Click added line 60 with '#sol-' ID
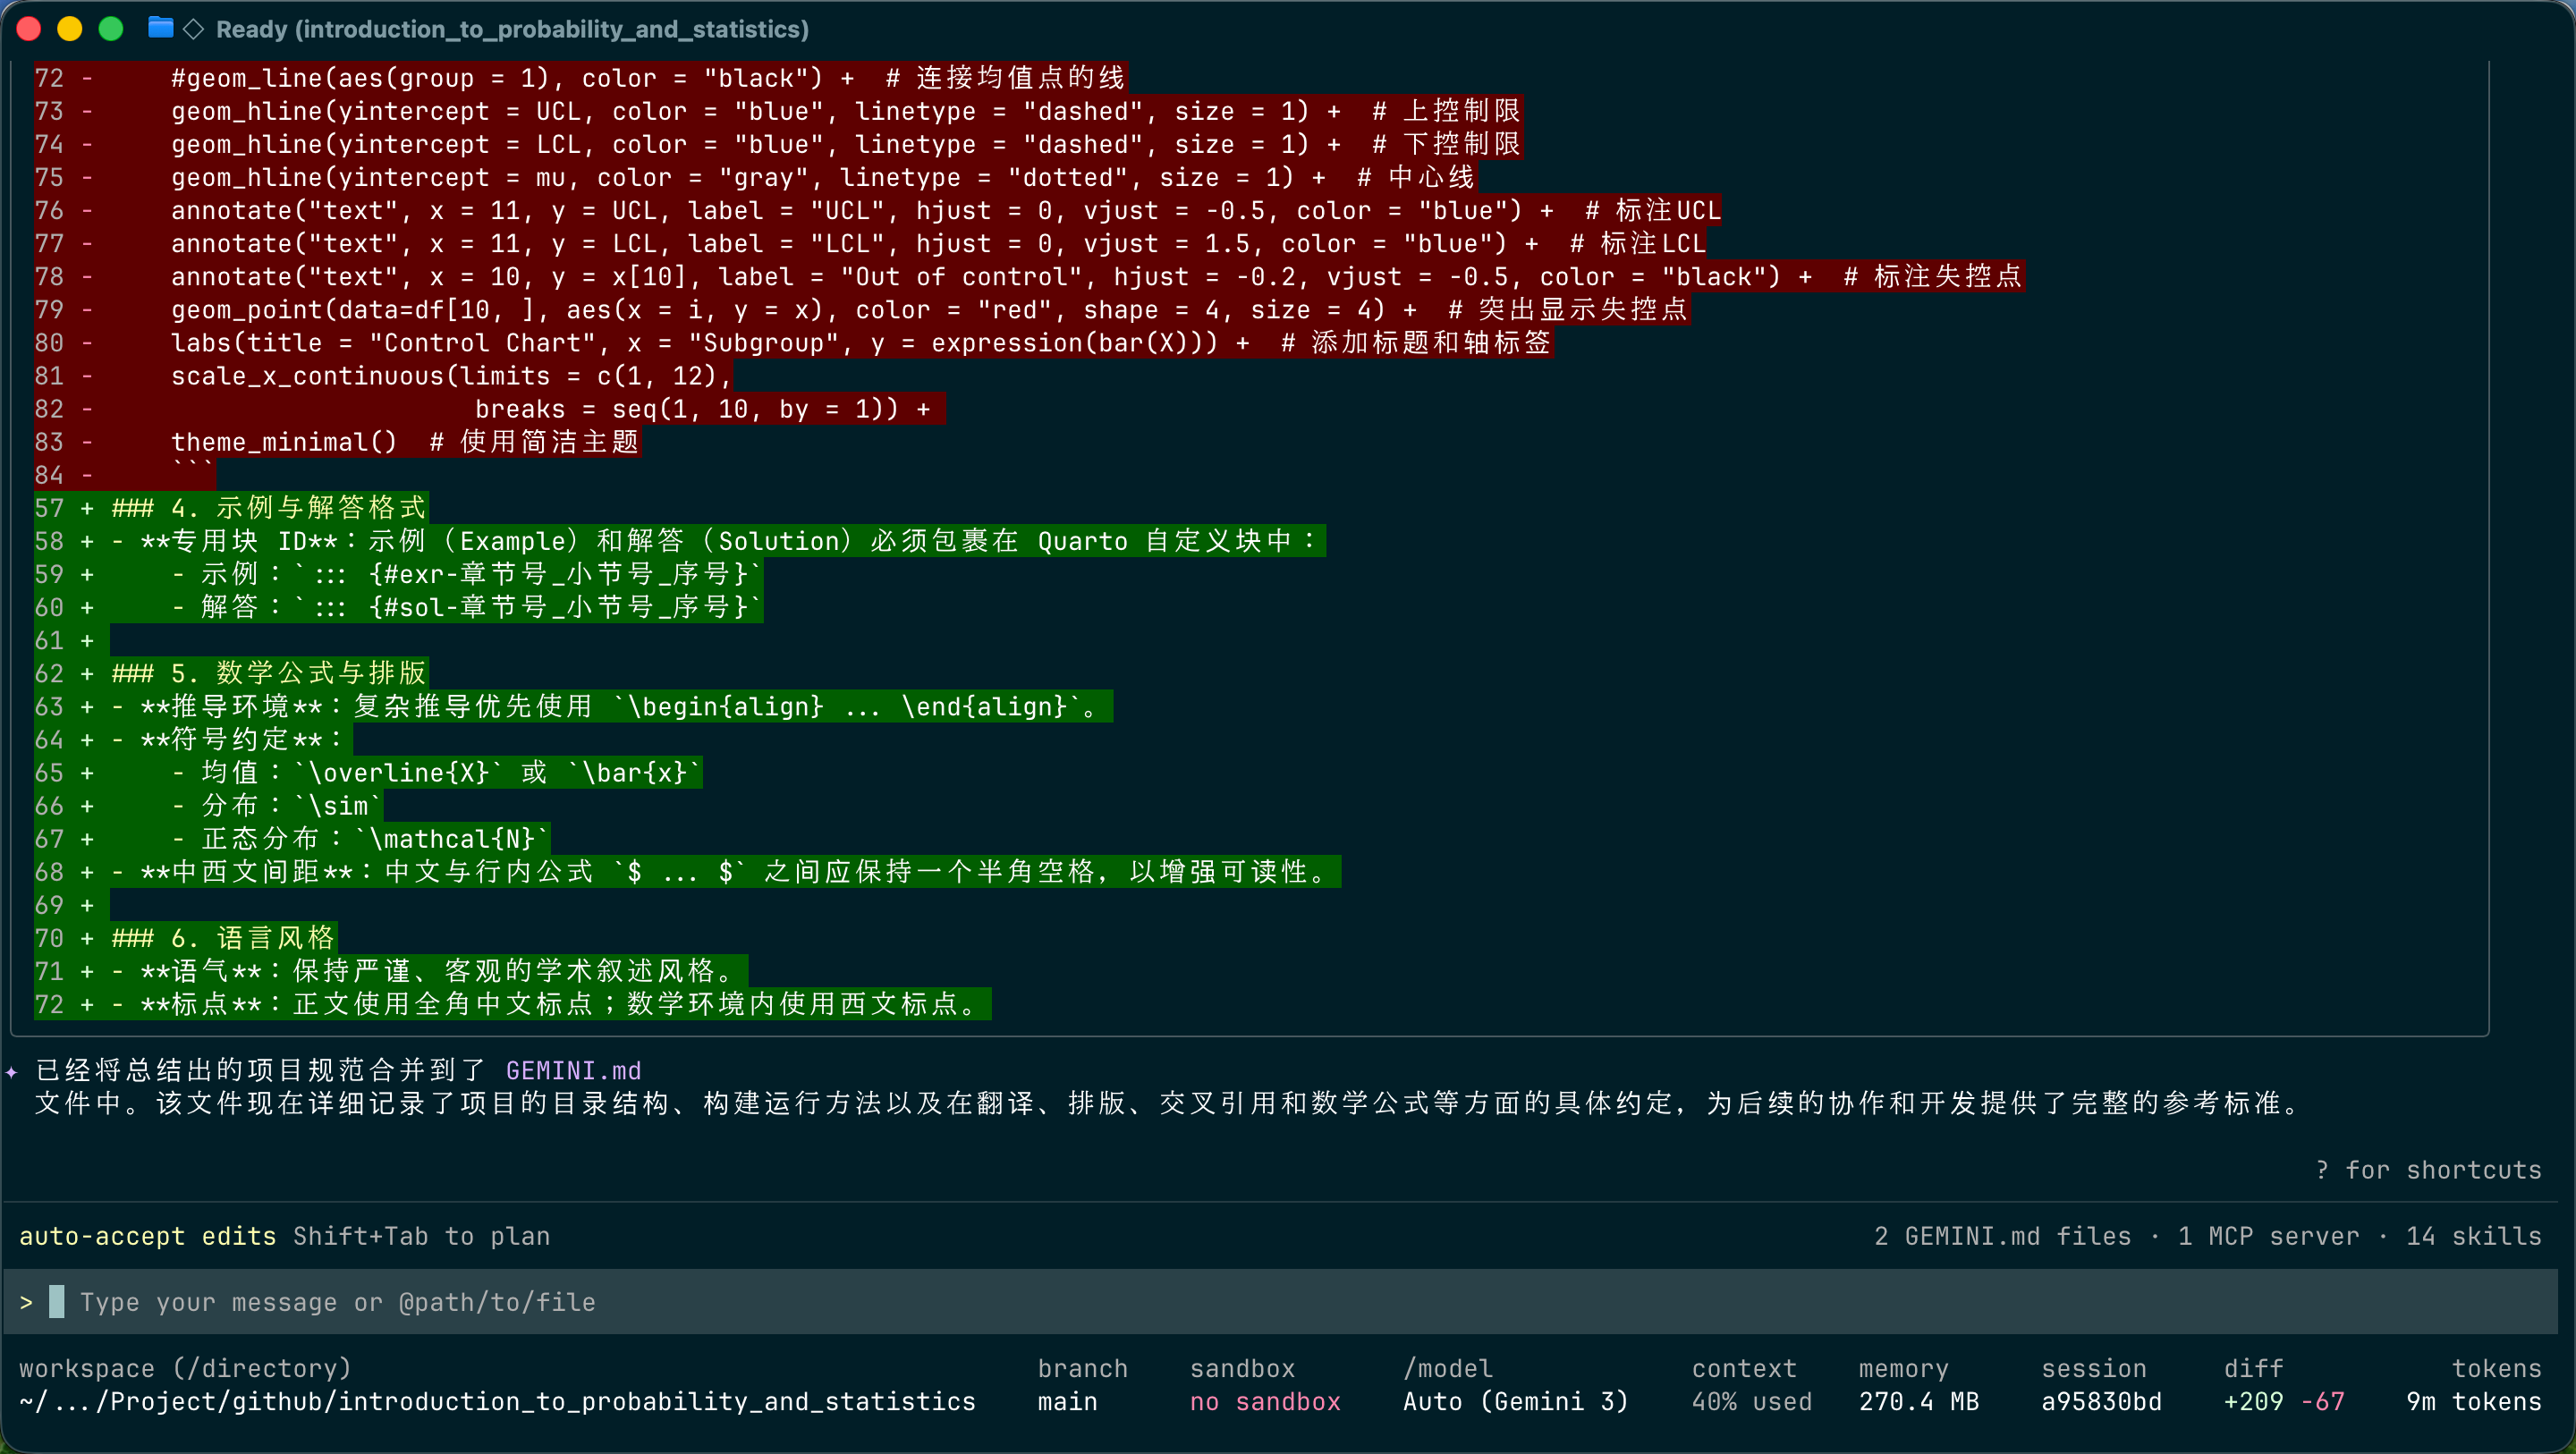2576x1454 pixels. pos(398,607)
